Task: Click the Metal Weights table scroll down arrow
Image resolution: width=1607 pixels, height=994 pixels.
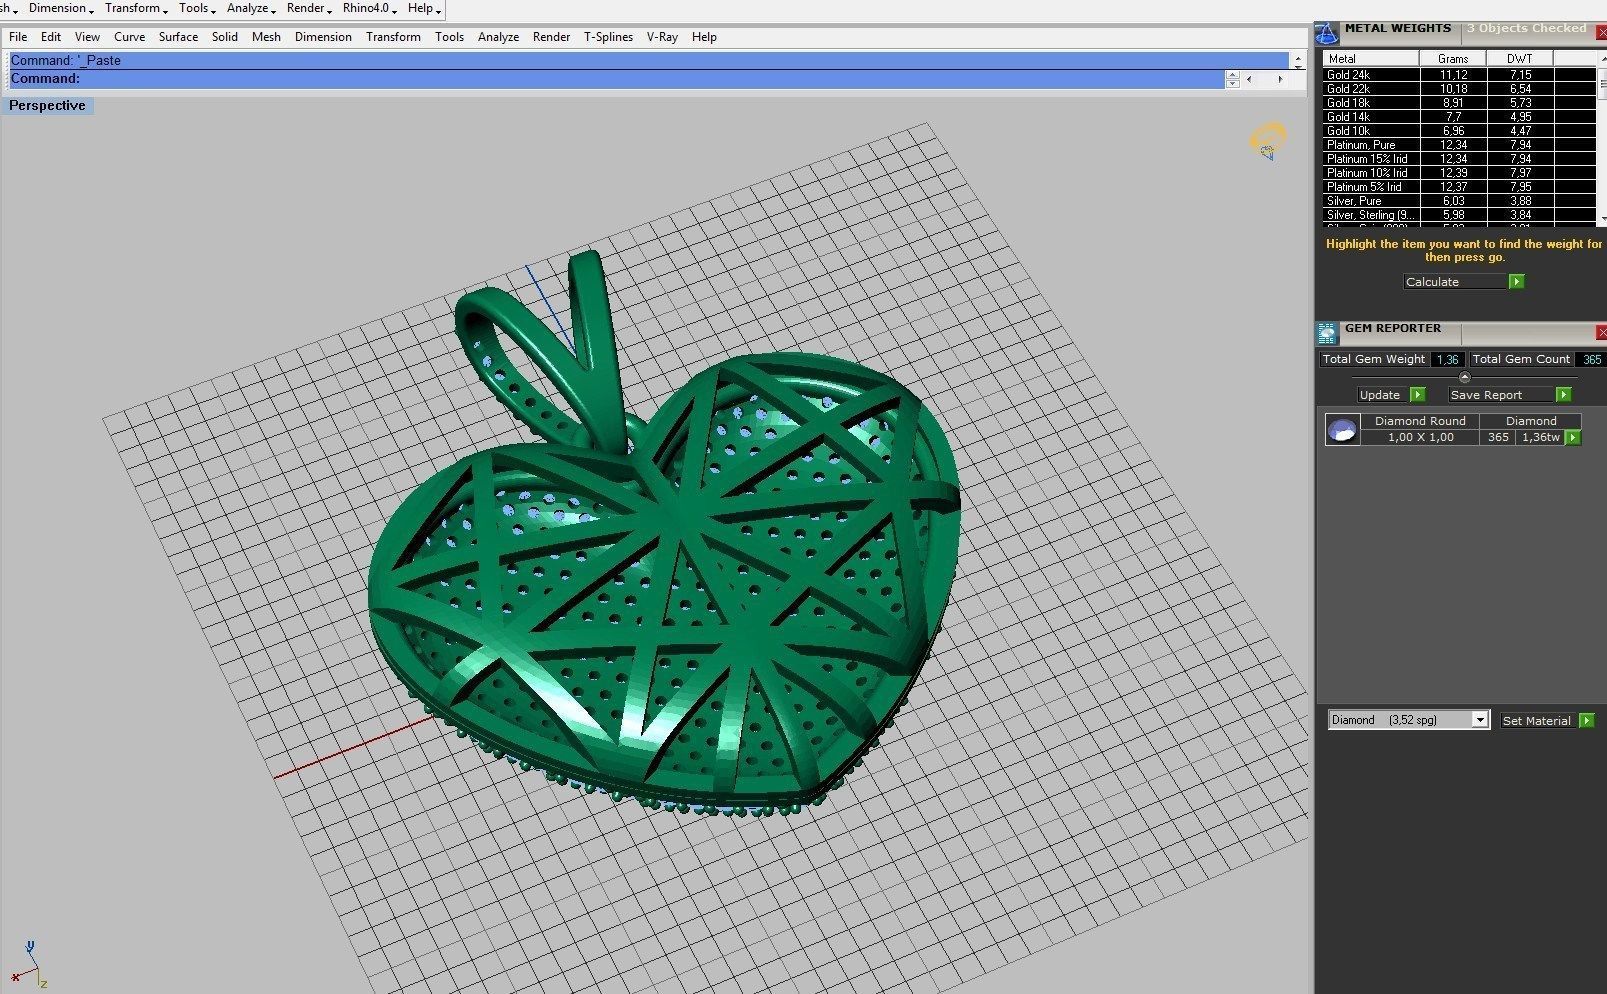Action: [1603, 218]
